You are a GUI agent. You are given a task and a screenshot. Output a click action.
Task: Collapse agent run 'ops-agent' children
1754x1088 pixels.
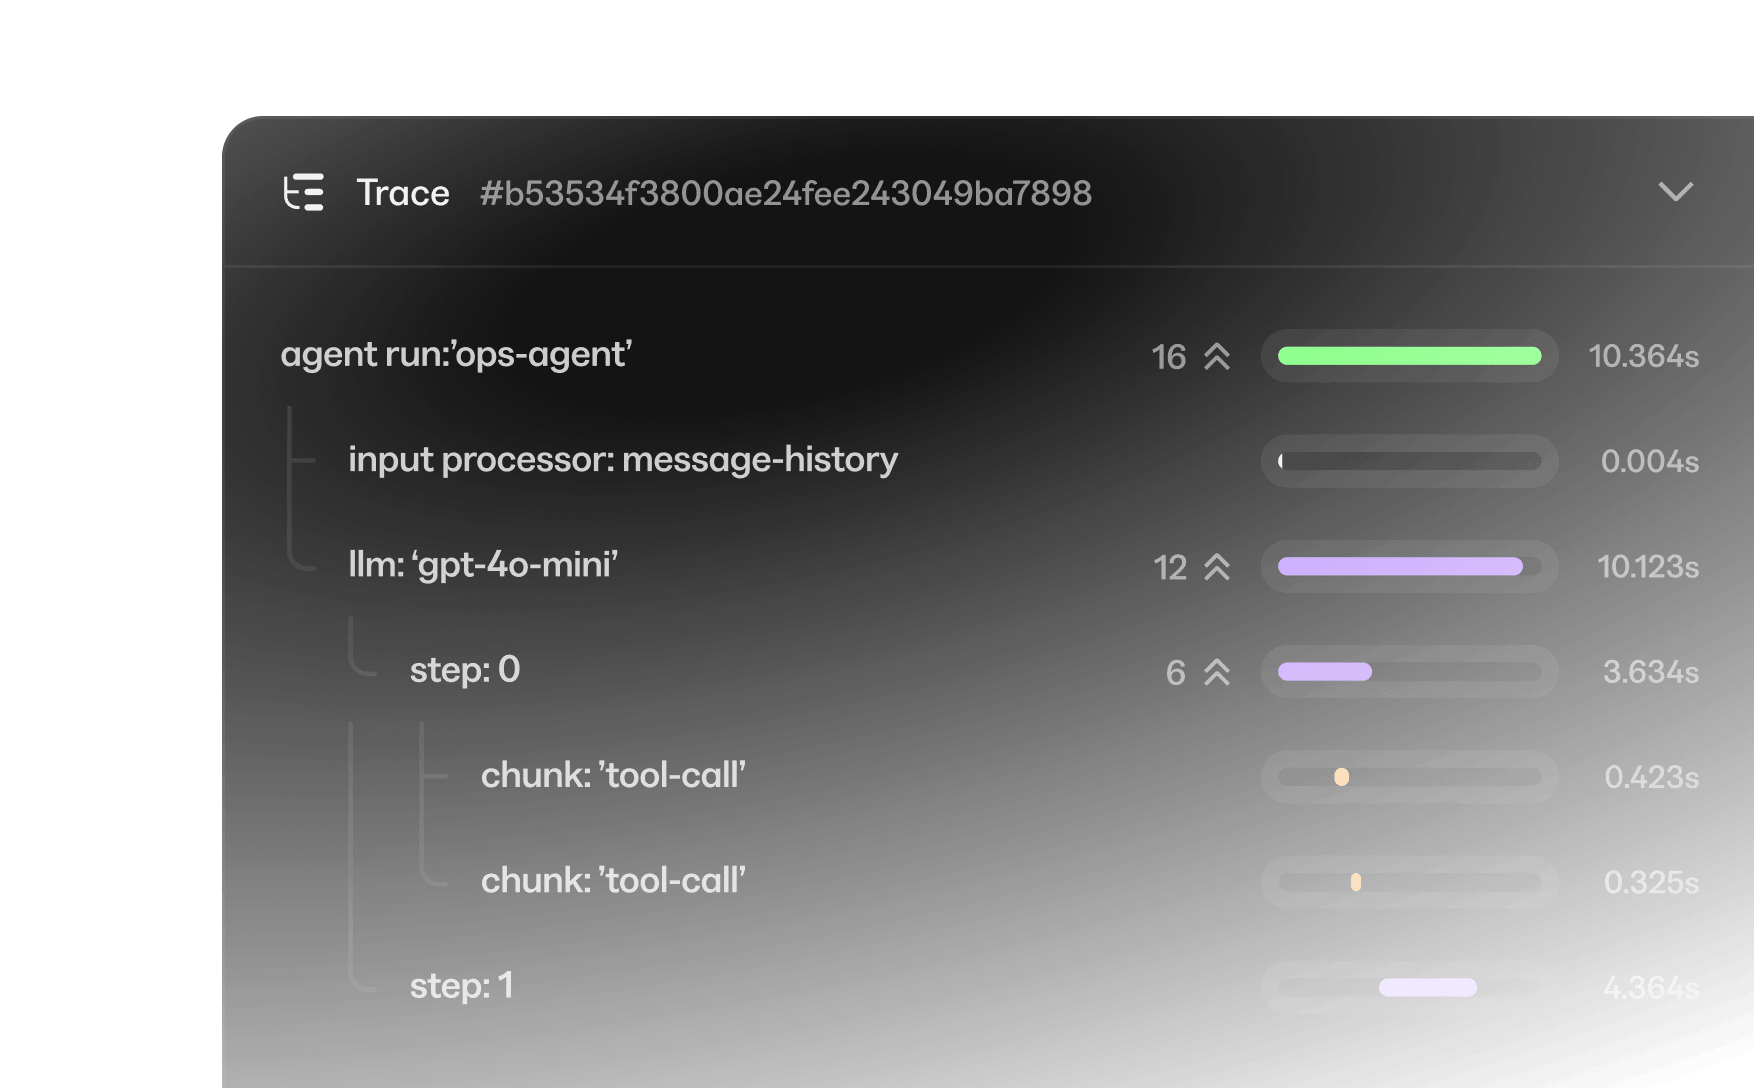[1216, 357]
